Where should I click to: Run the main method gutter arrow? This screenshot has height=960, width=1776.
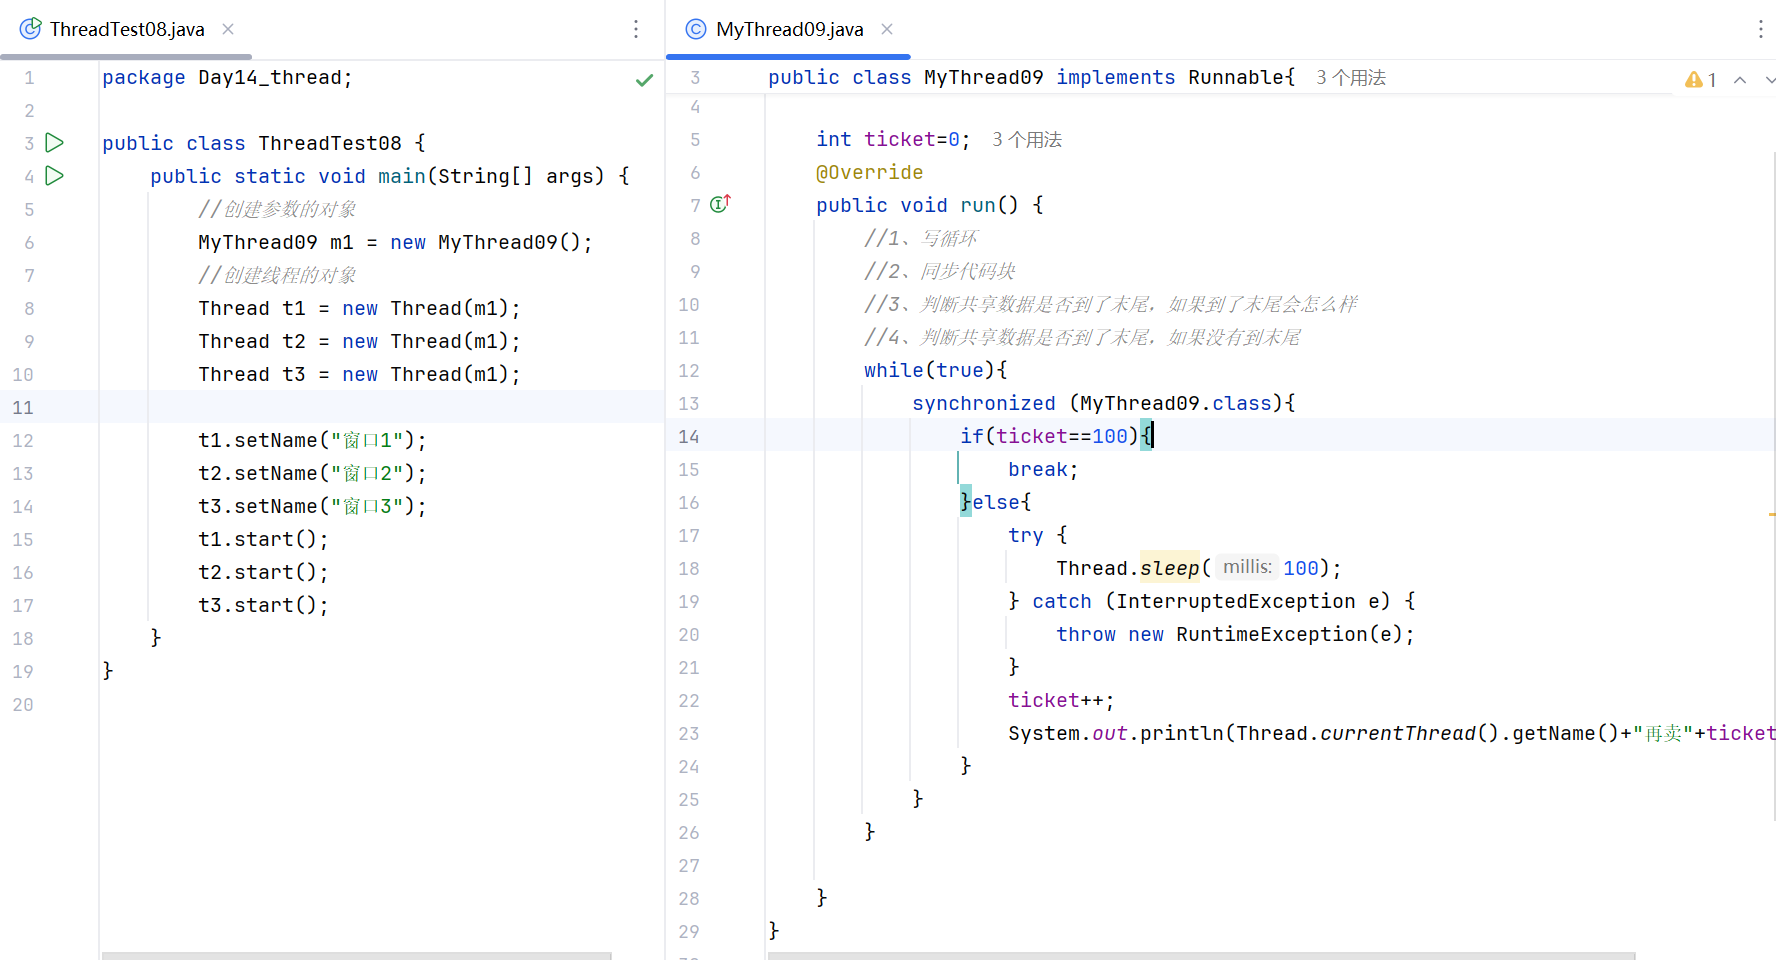[x=55, y=176]
